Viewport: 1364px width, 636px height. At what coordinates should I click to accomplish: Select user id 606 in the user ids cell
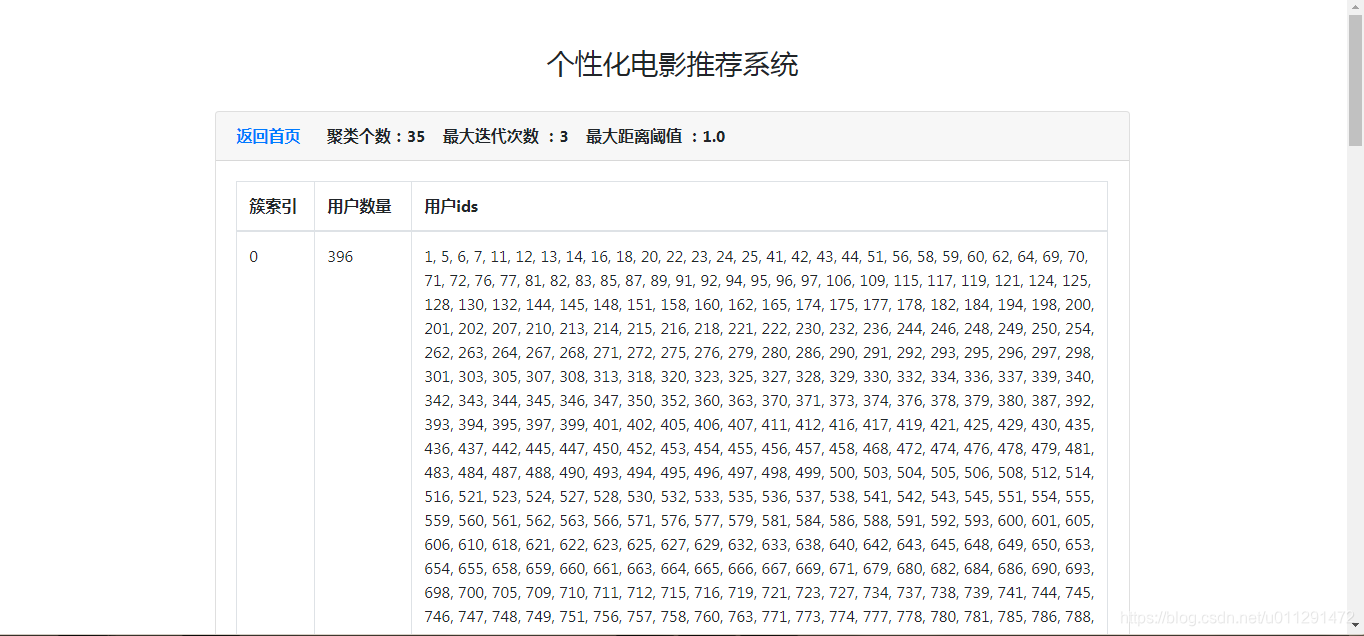point(438,544)
